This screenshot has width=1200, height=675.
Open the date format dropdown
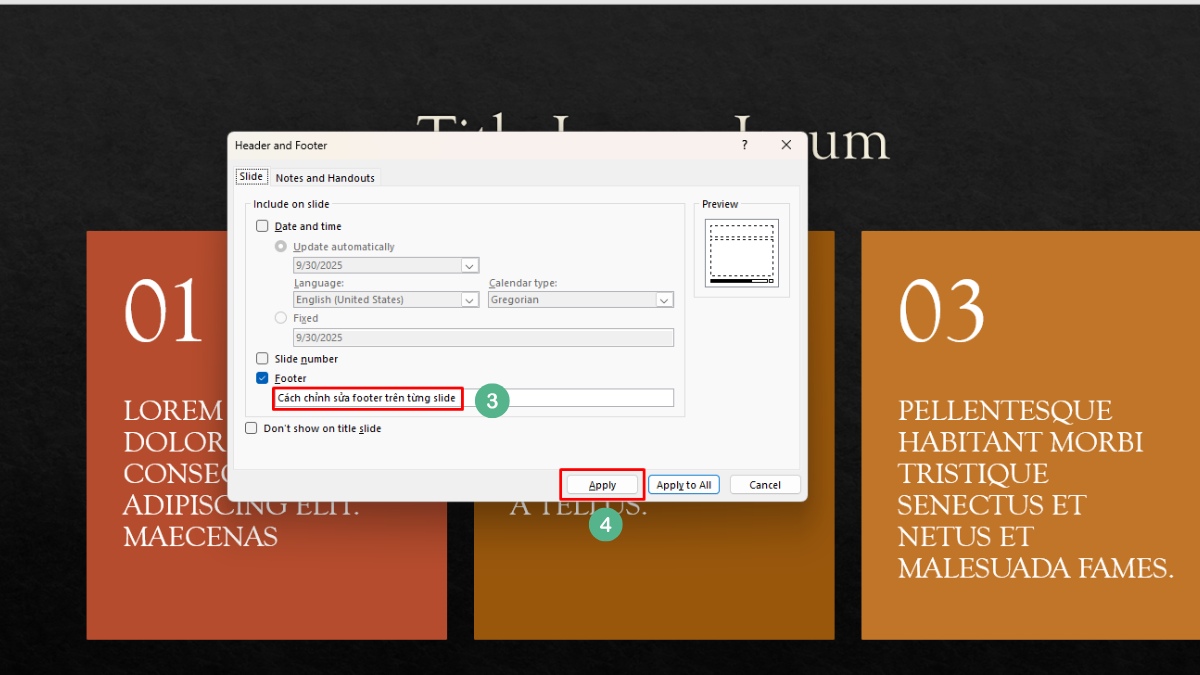(x=470, y=265)
